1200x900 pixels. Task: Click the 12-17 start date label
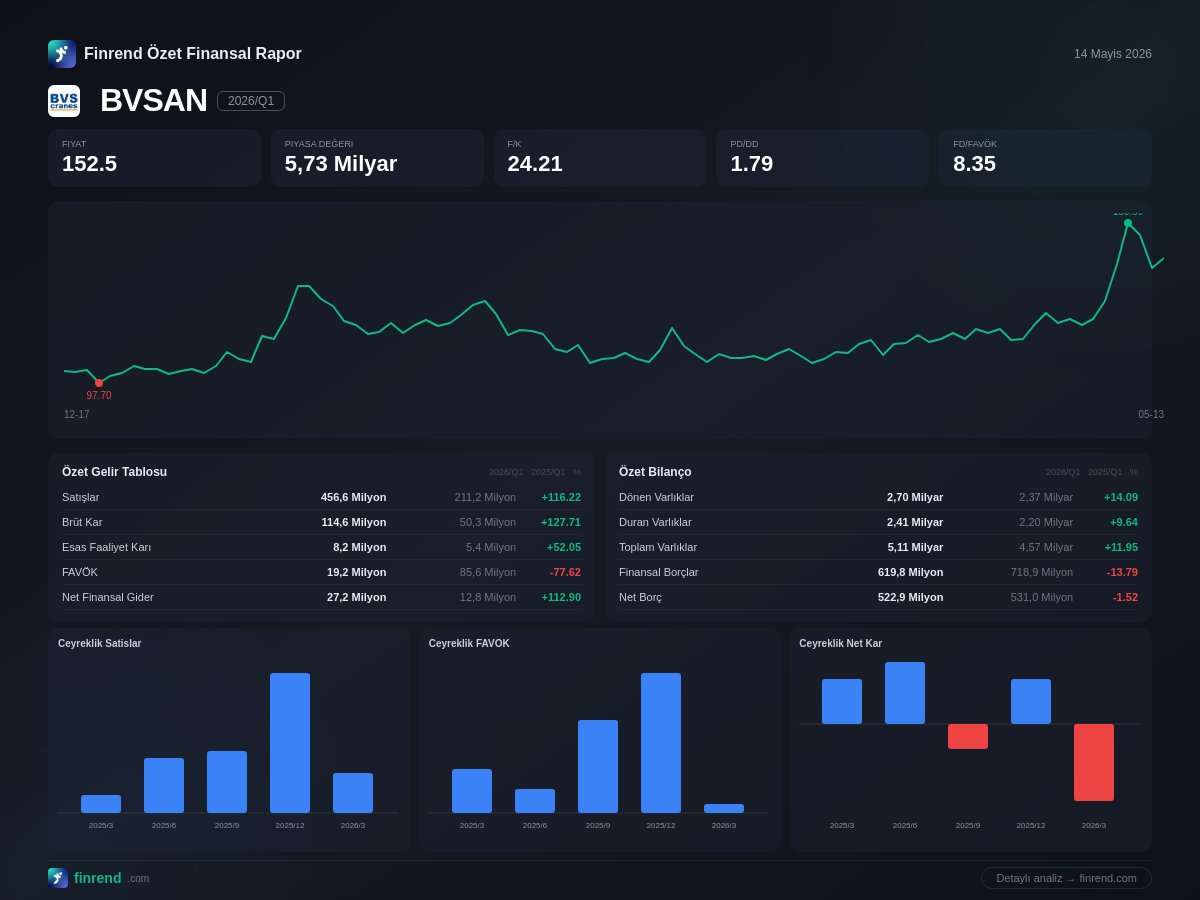coord(77,414)
